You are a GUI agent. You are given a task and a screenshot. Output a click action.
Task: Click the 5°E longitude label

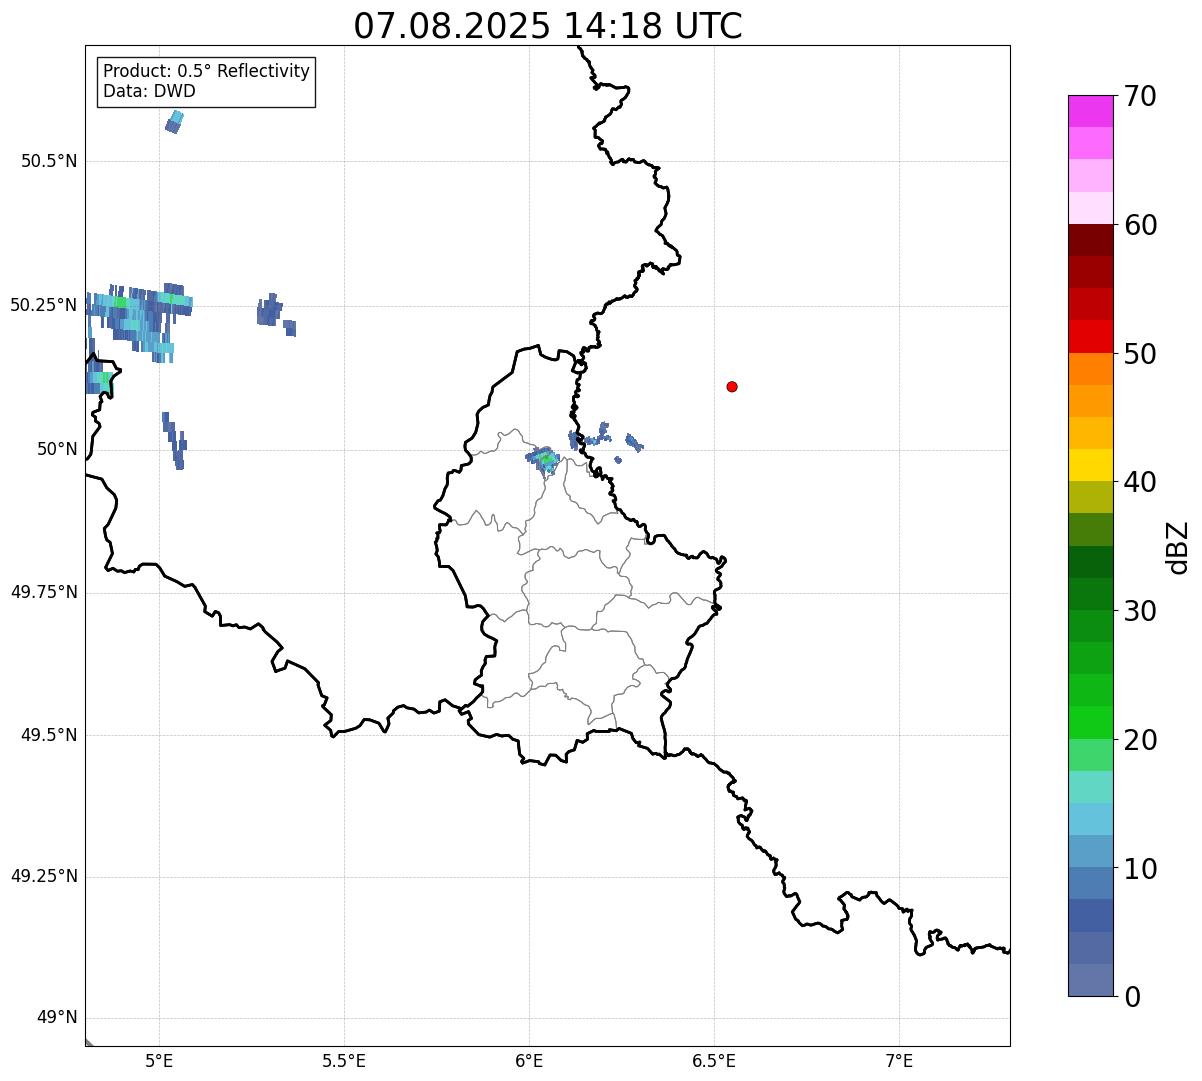point(159,1060)
